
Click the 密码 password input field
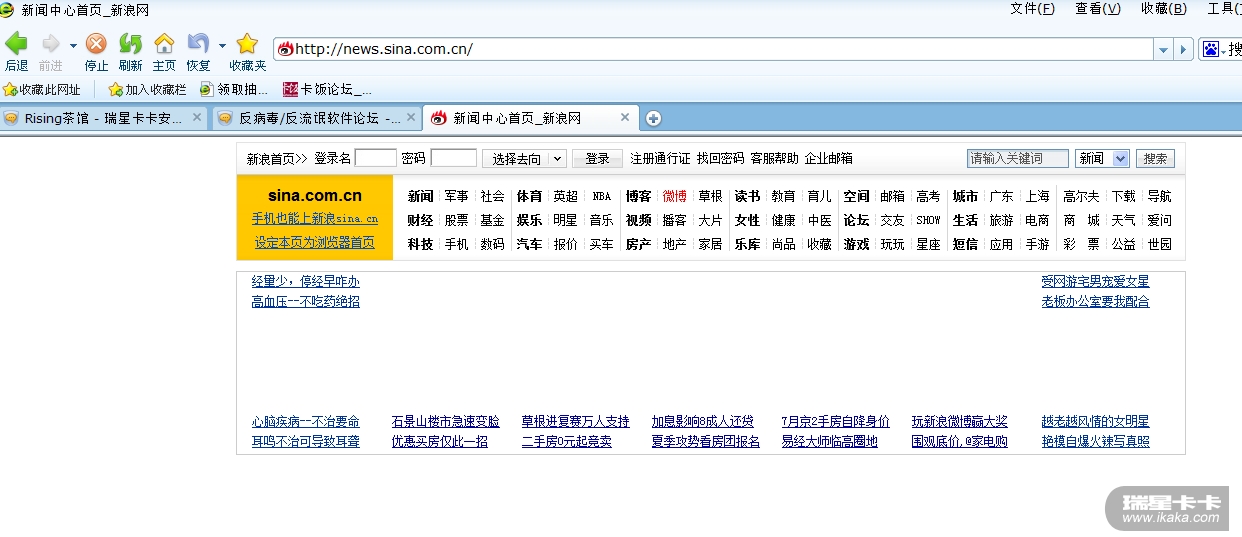453,158
